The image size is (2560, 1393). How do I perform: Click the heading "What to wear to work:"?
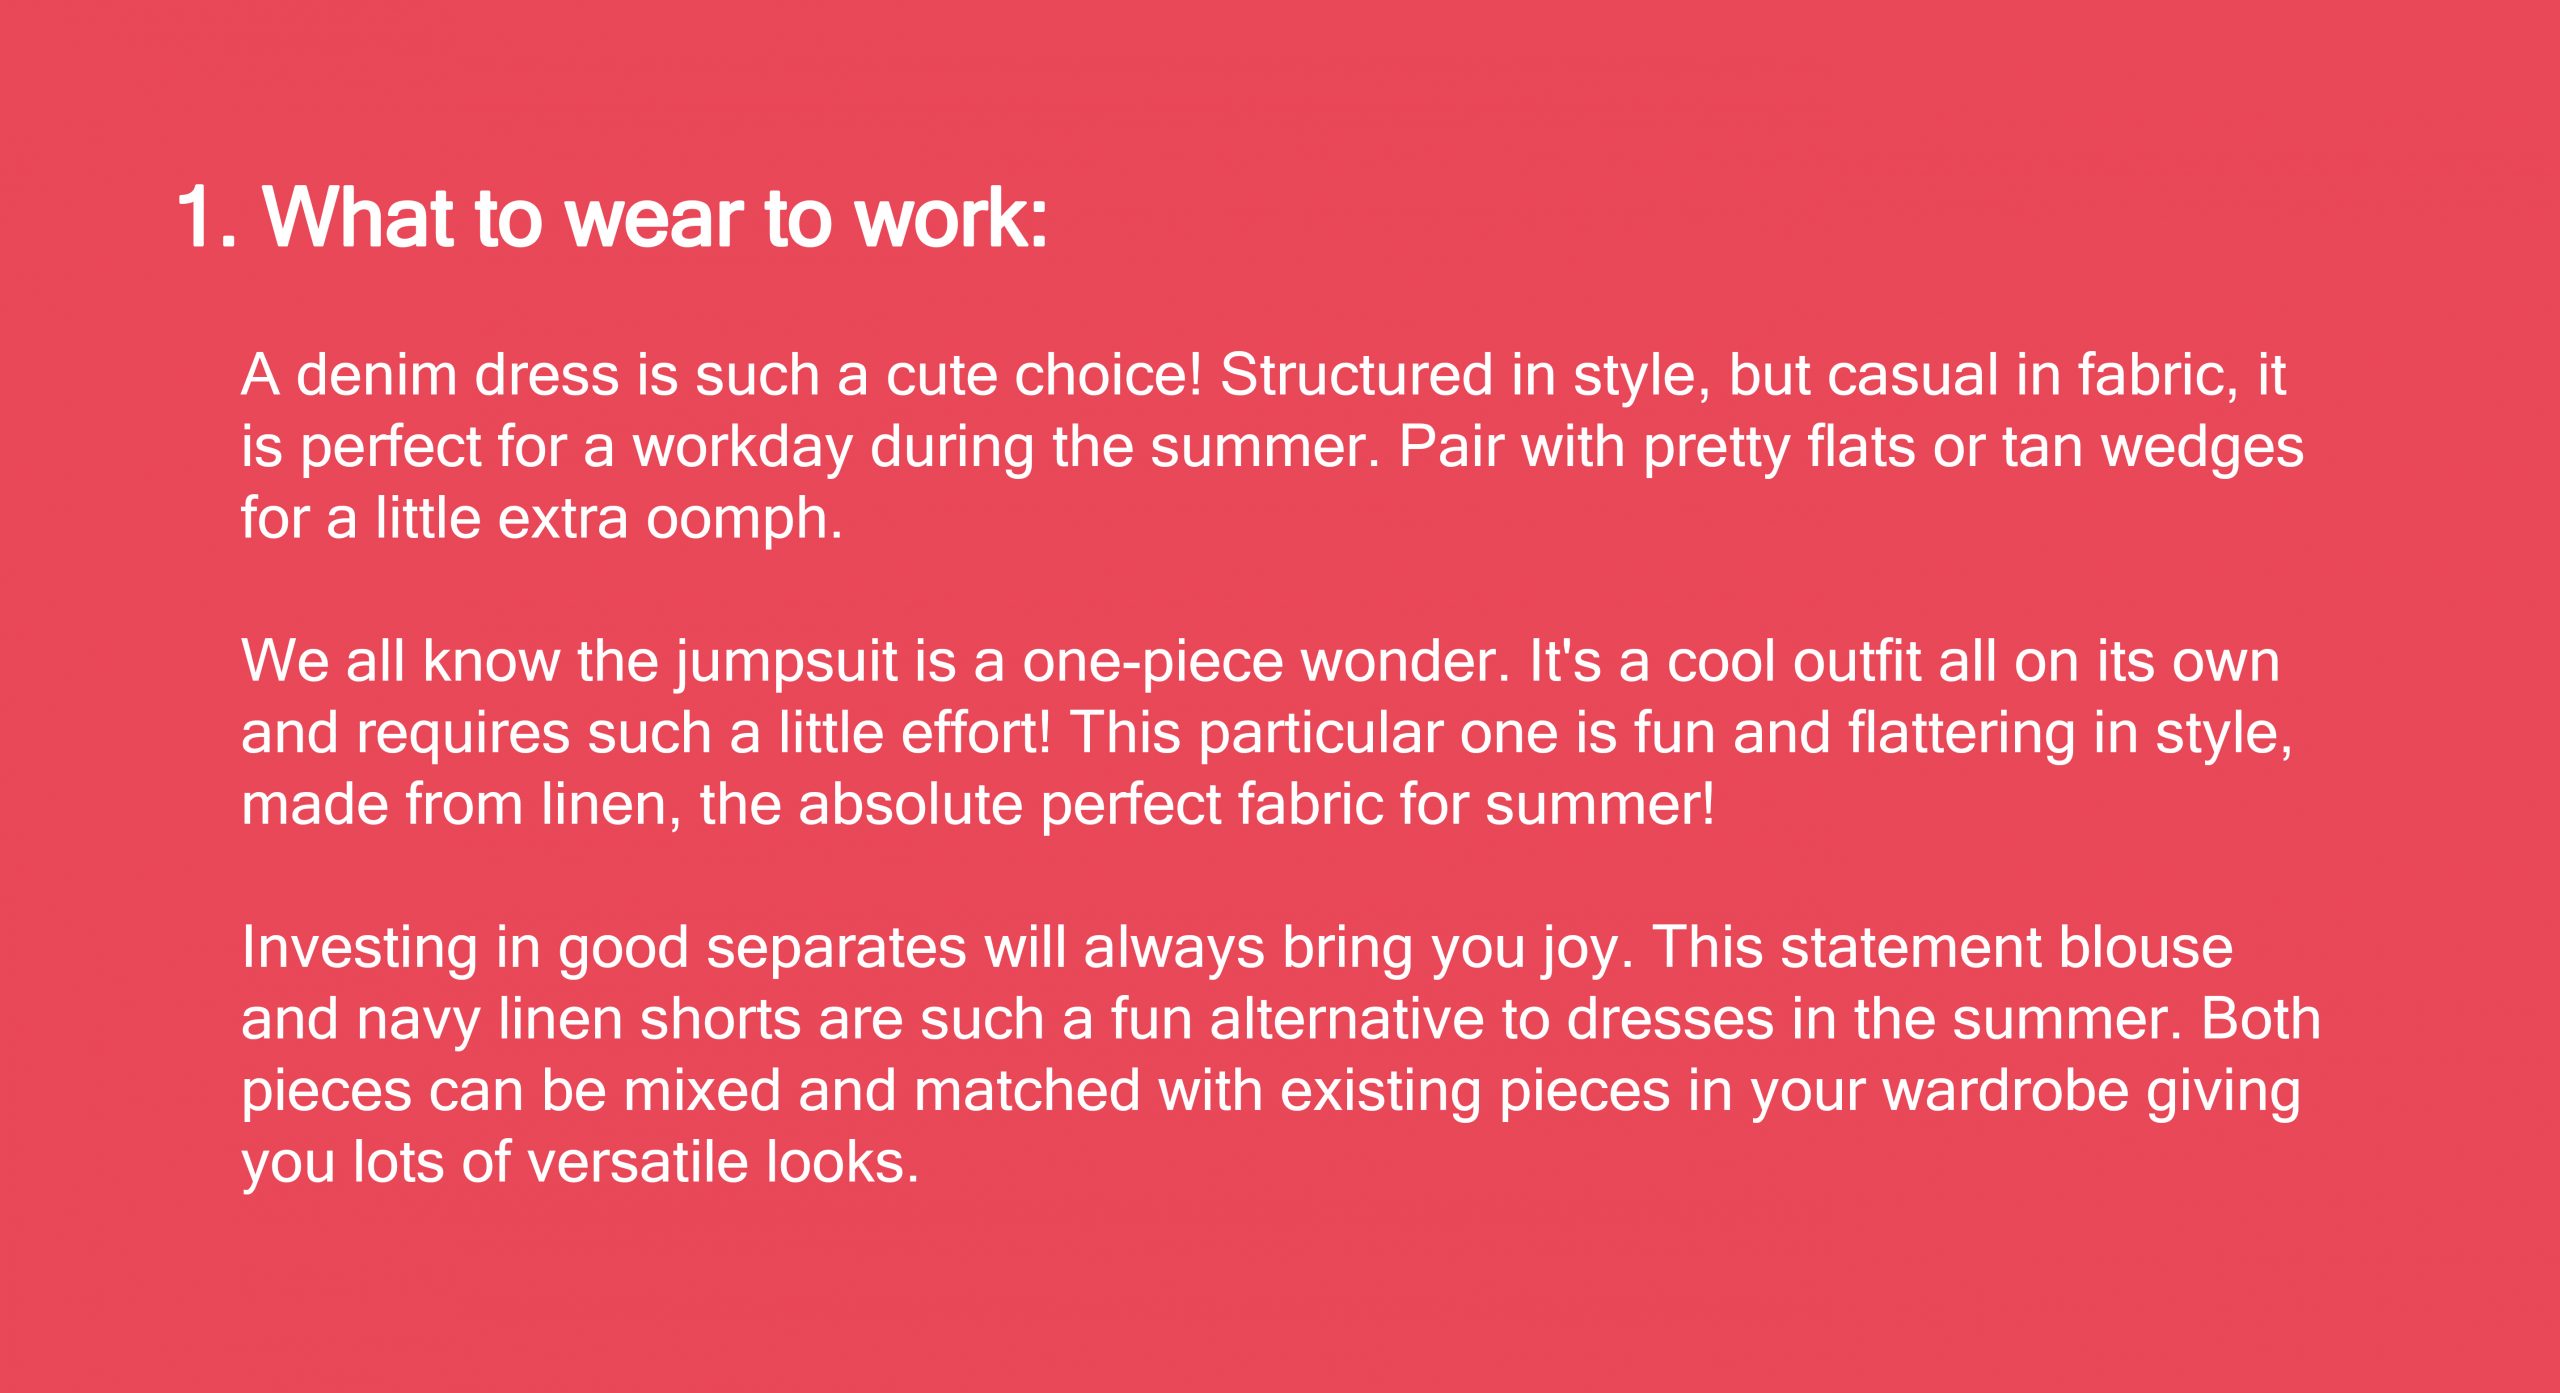(655, 217)
